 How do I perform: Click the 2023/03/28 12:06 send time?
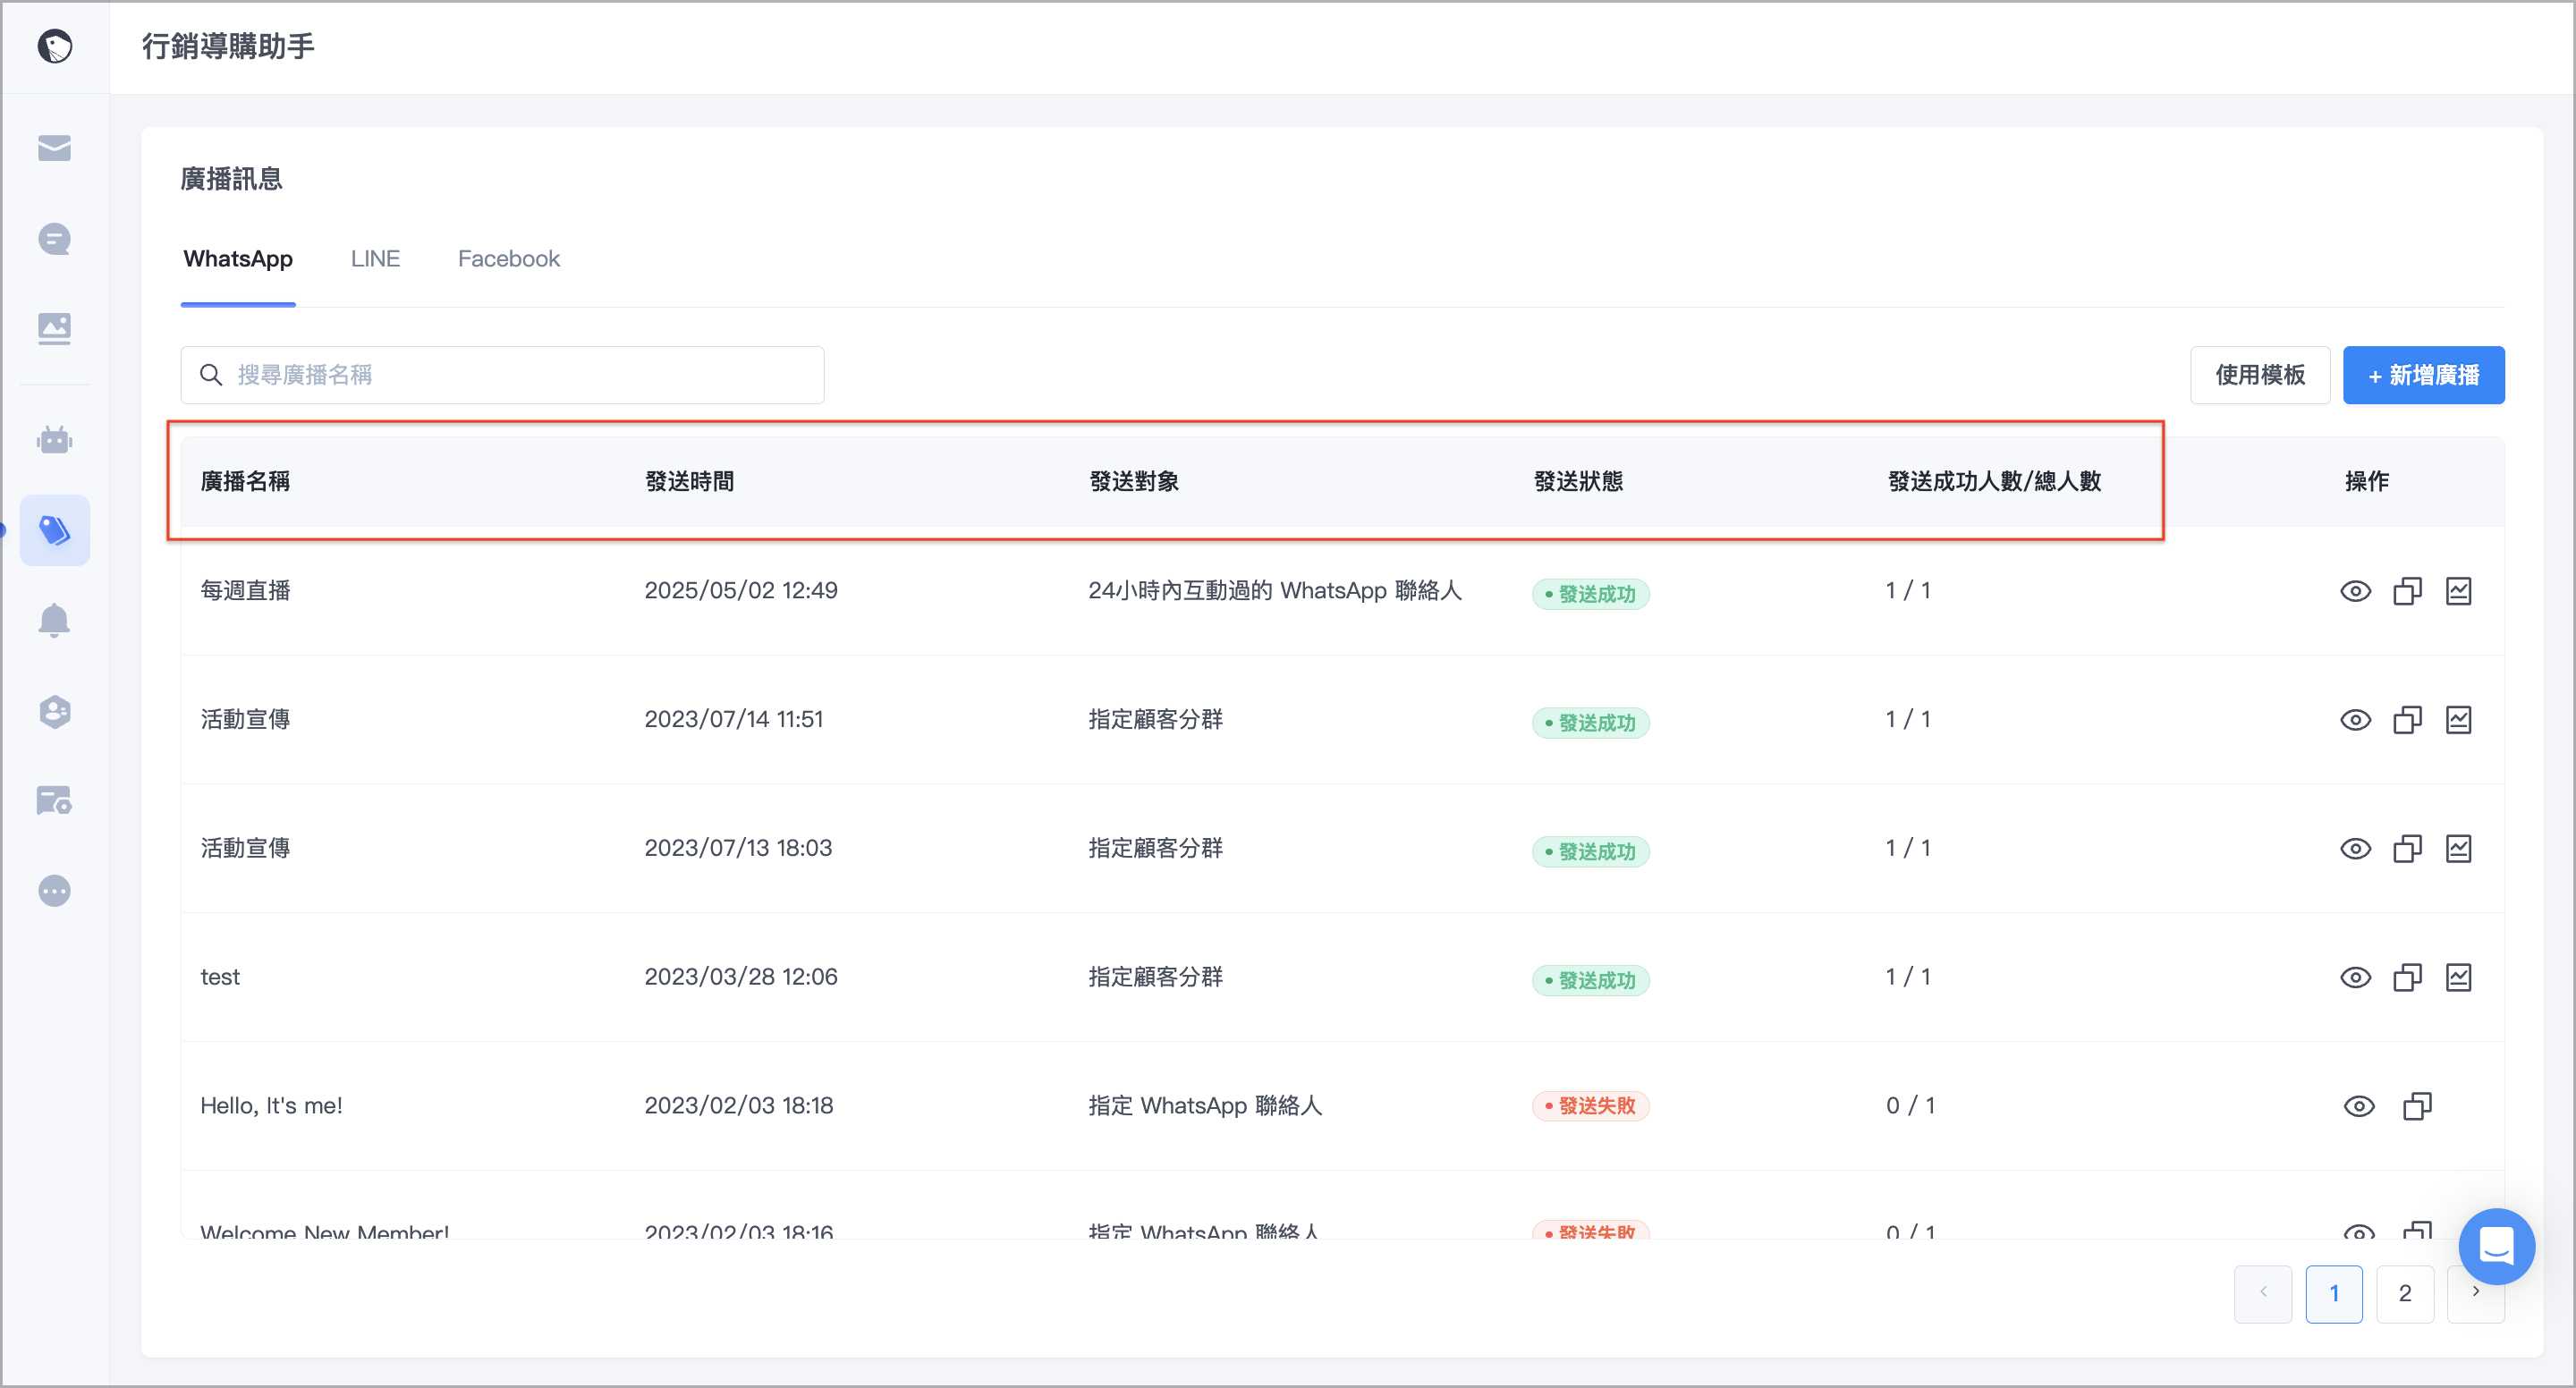741,977
